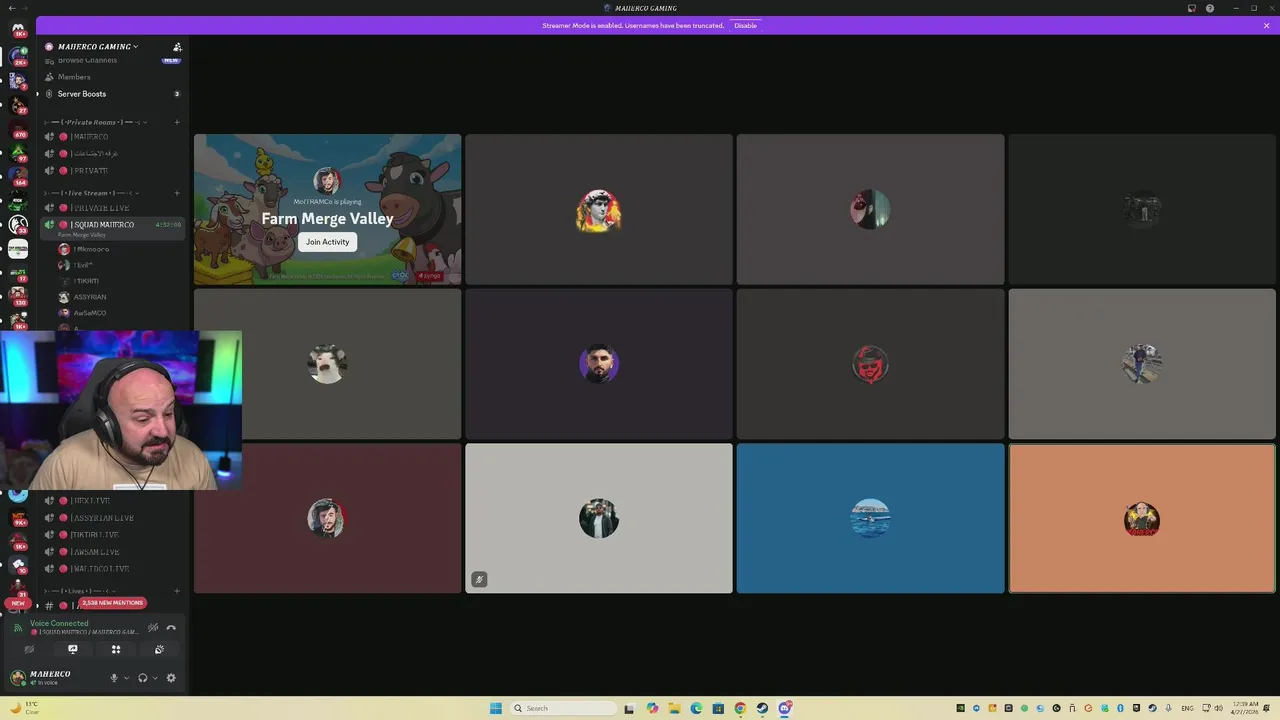This screenshot has height=720, width=1280.
Task: Select the orange participant tile
Action: tap(1142, 518)
